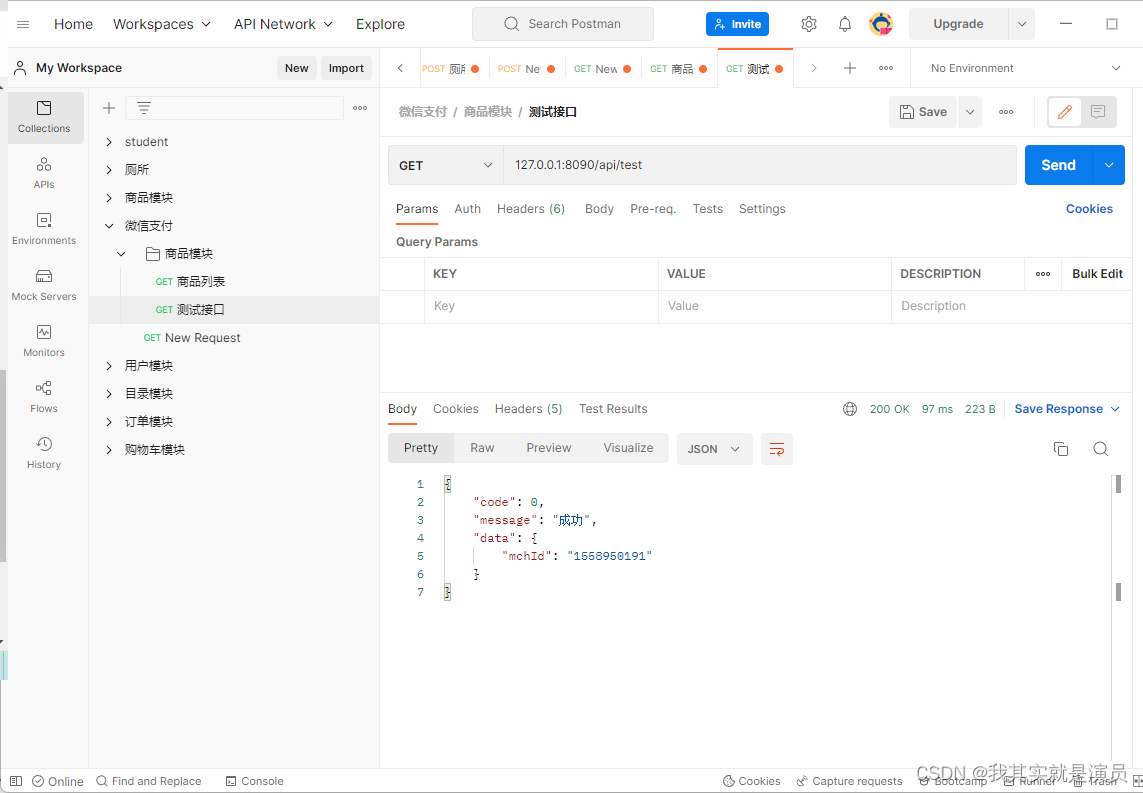Screen dimensions: 1143x793
Task: Click the filter icon in collections search
Action: pyautogui.click(x=144, y=108)
